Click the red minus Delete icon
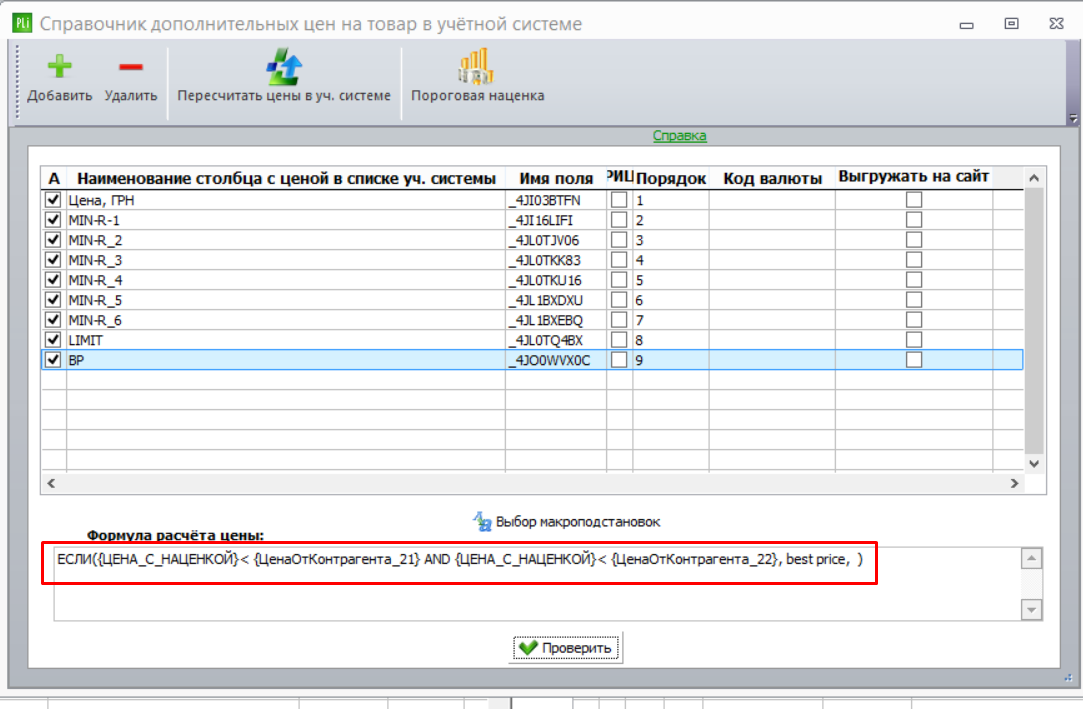The height and width of the screenshot is (709, 1083). pyautogui.click(x=131, y=67)
